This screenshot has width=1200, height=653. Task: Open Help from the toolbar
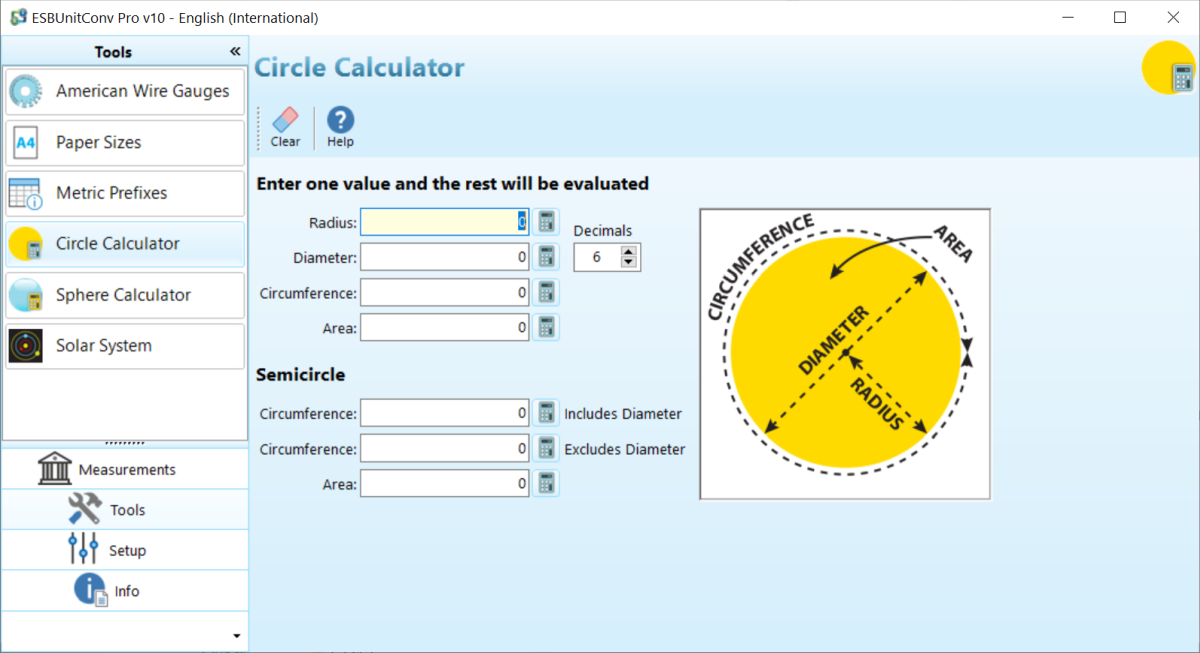339,125
